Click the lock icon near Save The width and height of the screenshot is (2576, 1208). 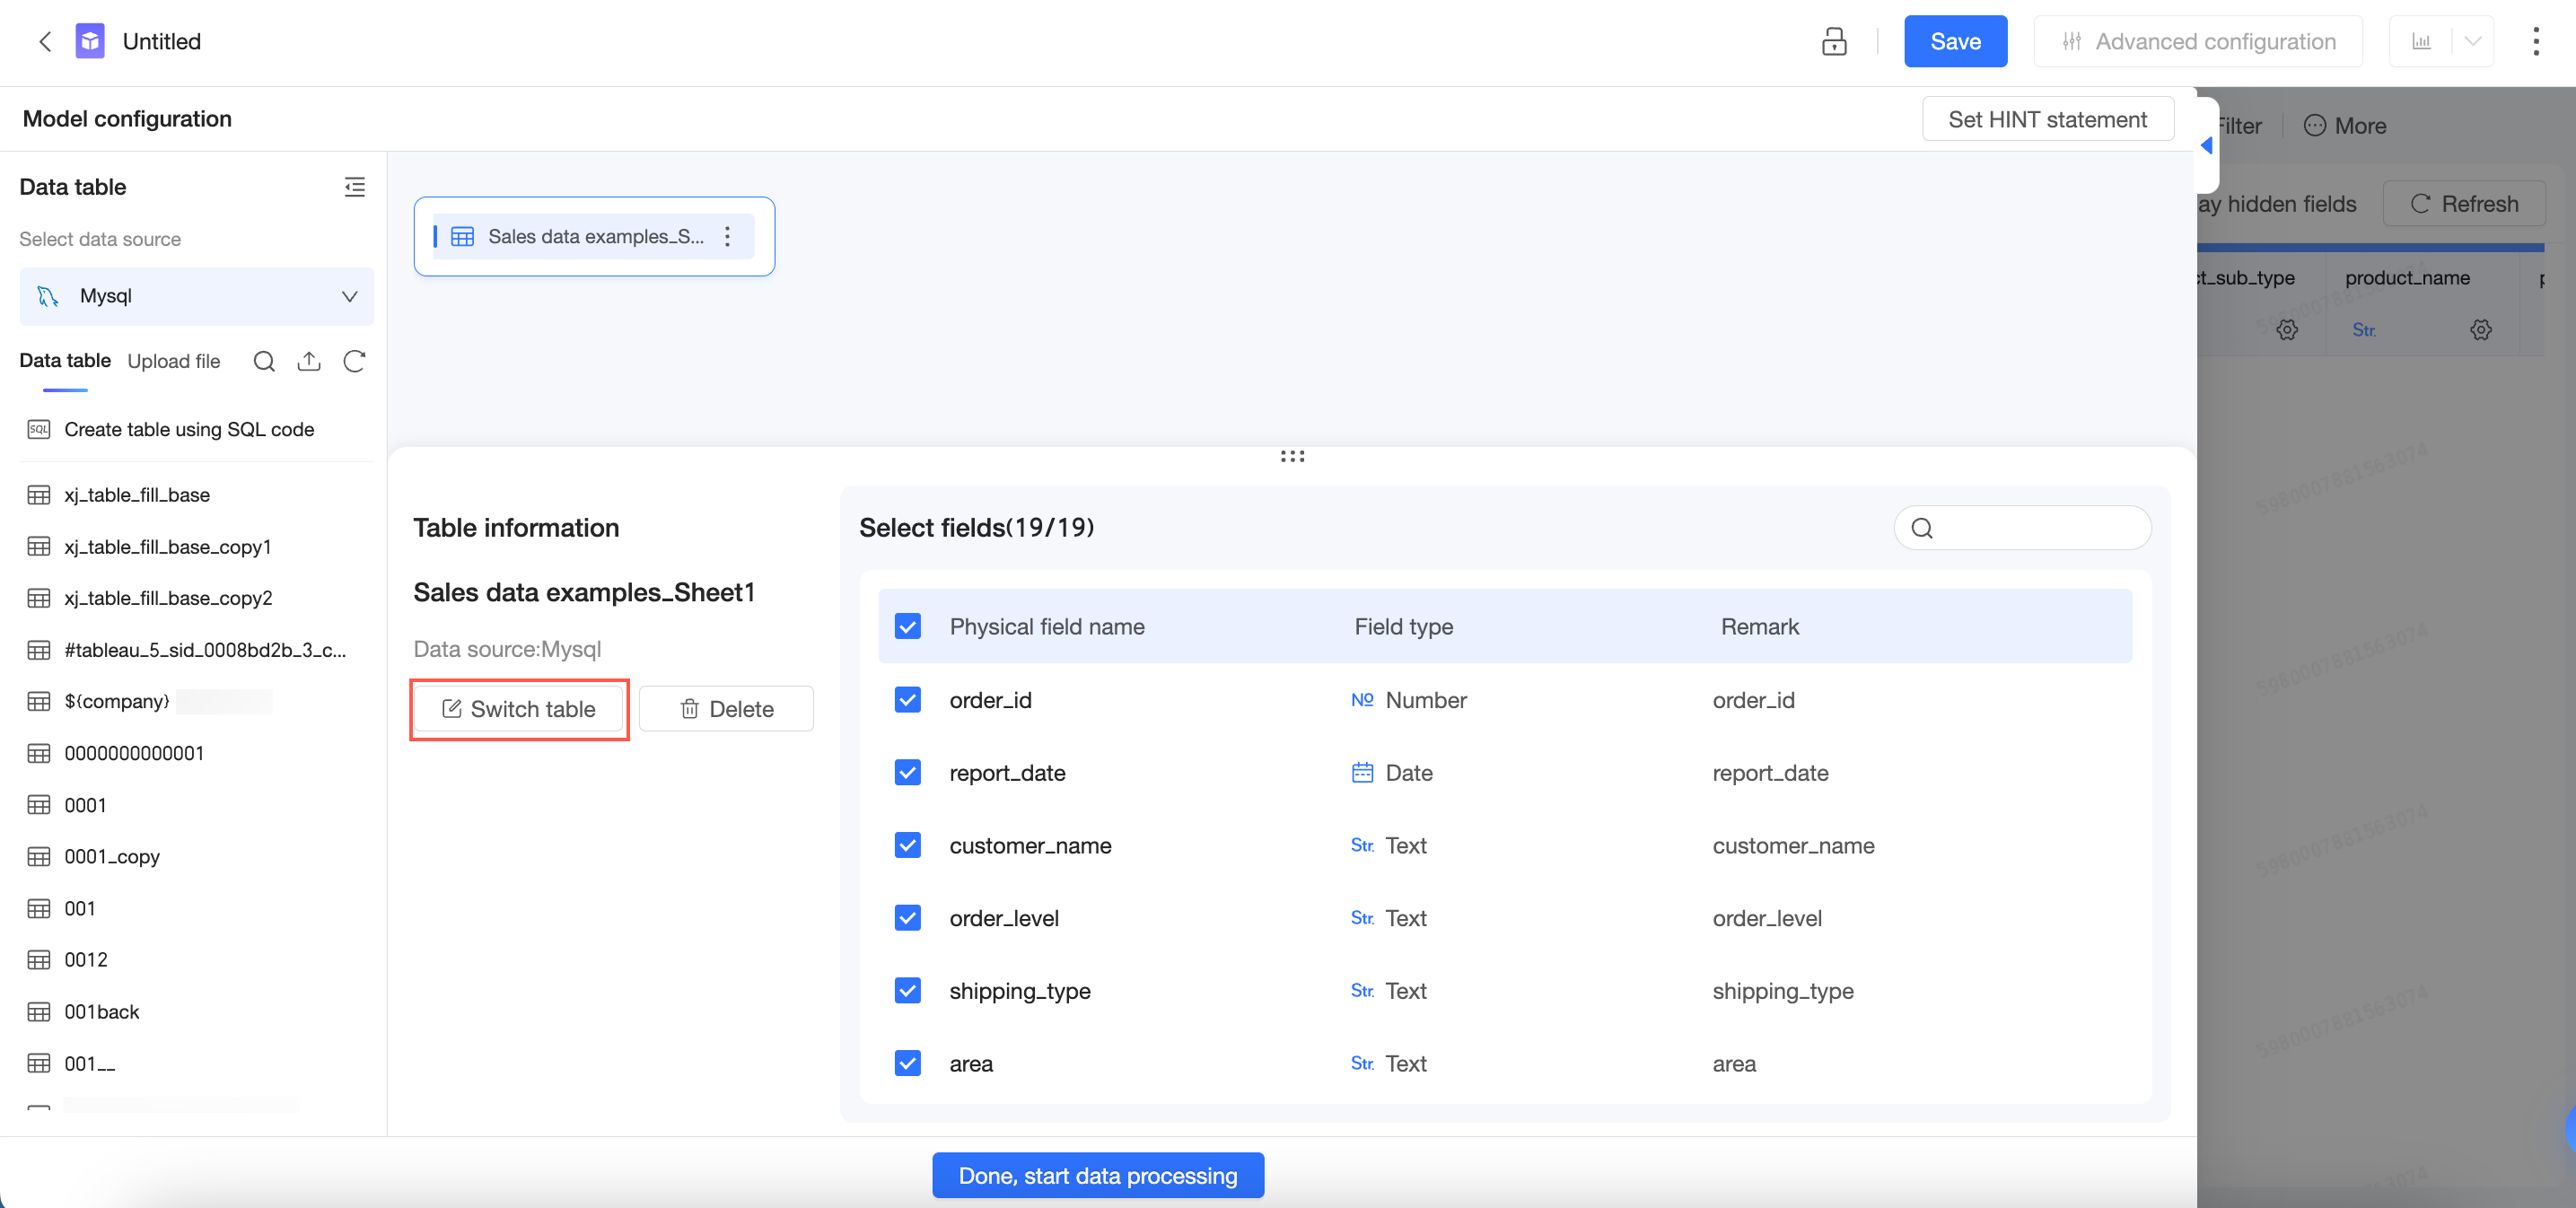click(x=1833, y=41)
